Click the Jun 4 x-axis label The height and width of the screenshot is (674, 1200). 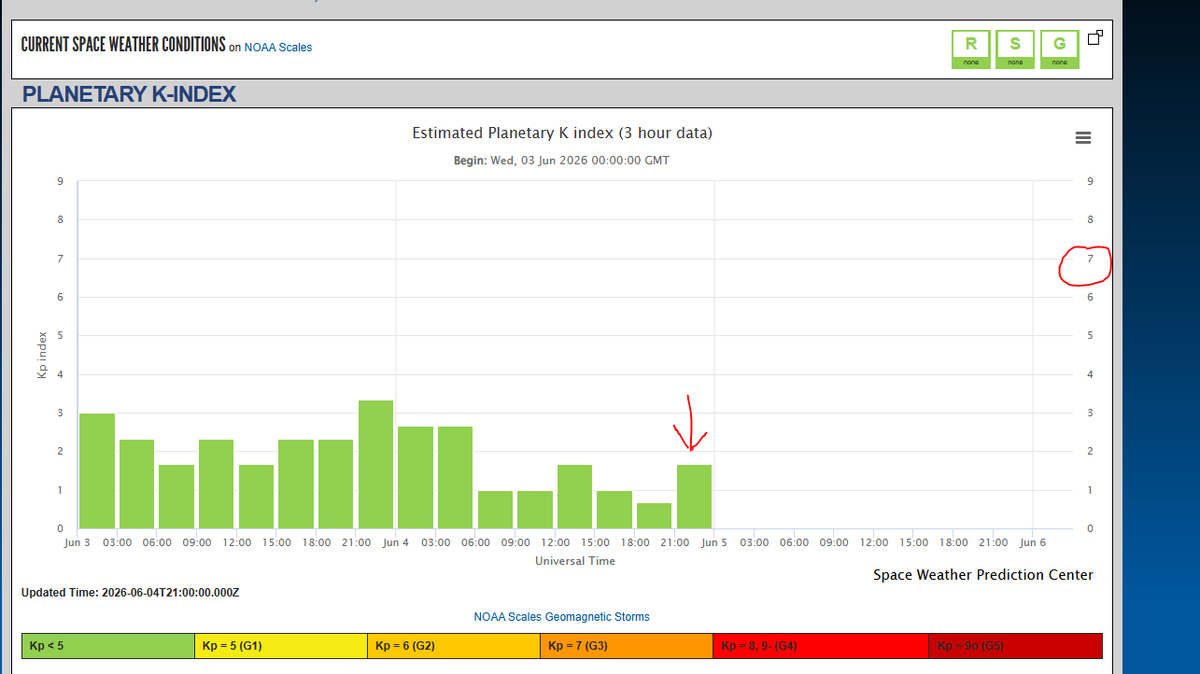[395, 542]
